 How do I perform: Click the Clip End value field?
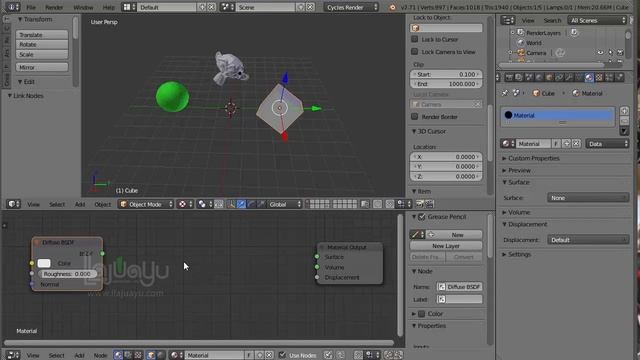pyautogui.click(x=446, y=84)
